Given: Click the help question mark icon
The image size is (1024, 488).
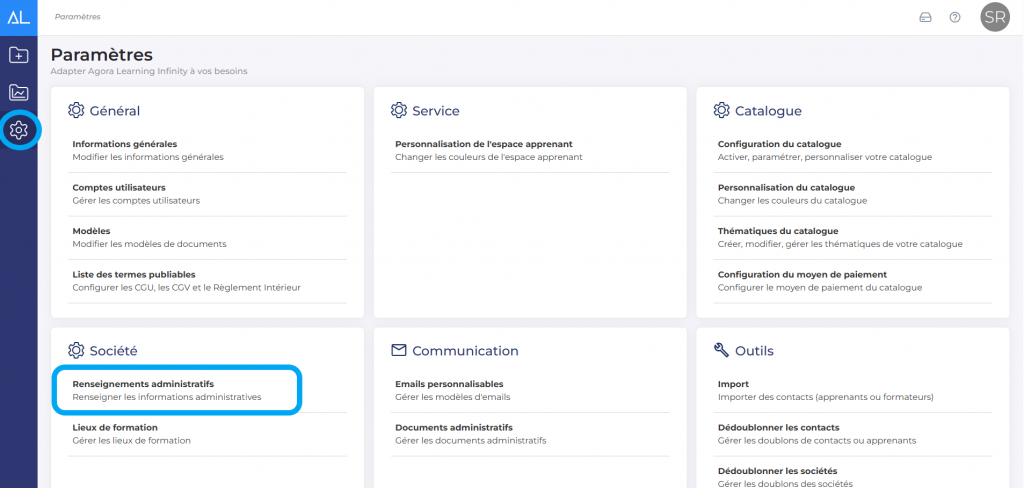Looking at the screenshot, I should (x=955, y=17).
